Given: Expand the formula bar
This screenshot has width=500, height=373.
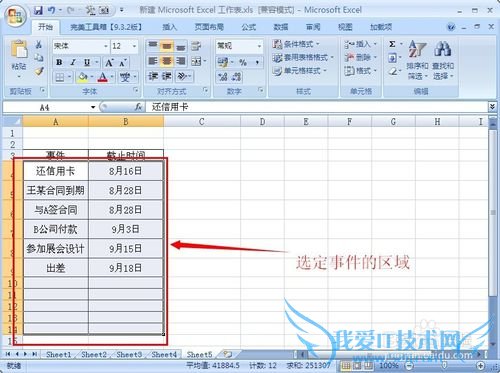Looking at the screenshot, I should pos(492,107).
